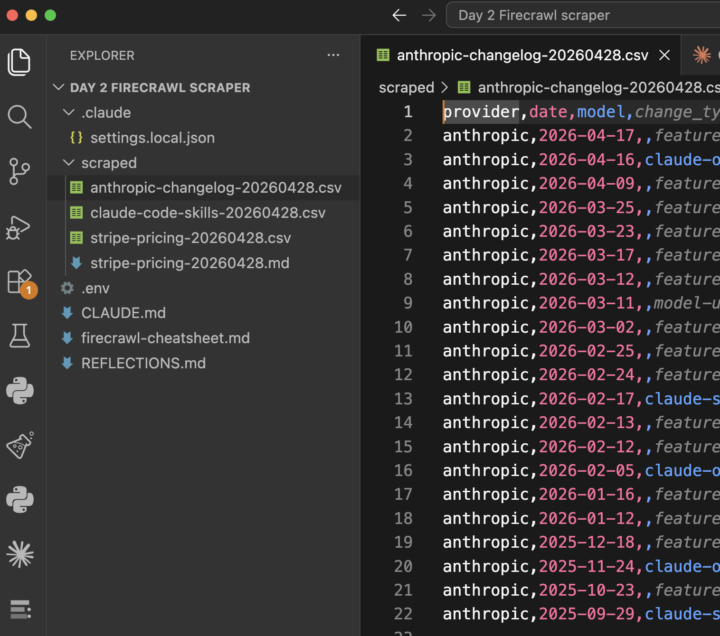The width and height of the screenshot is (720, 636).
Task: Click the breadcrumb file name anthropic-changelog
Action: tap(597, 87)
